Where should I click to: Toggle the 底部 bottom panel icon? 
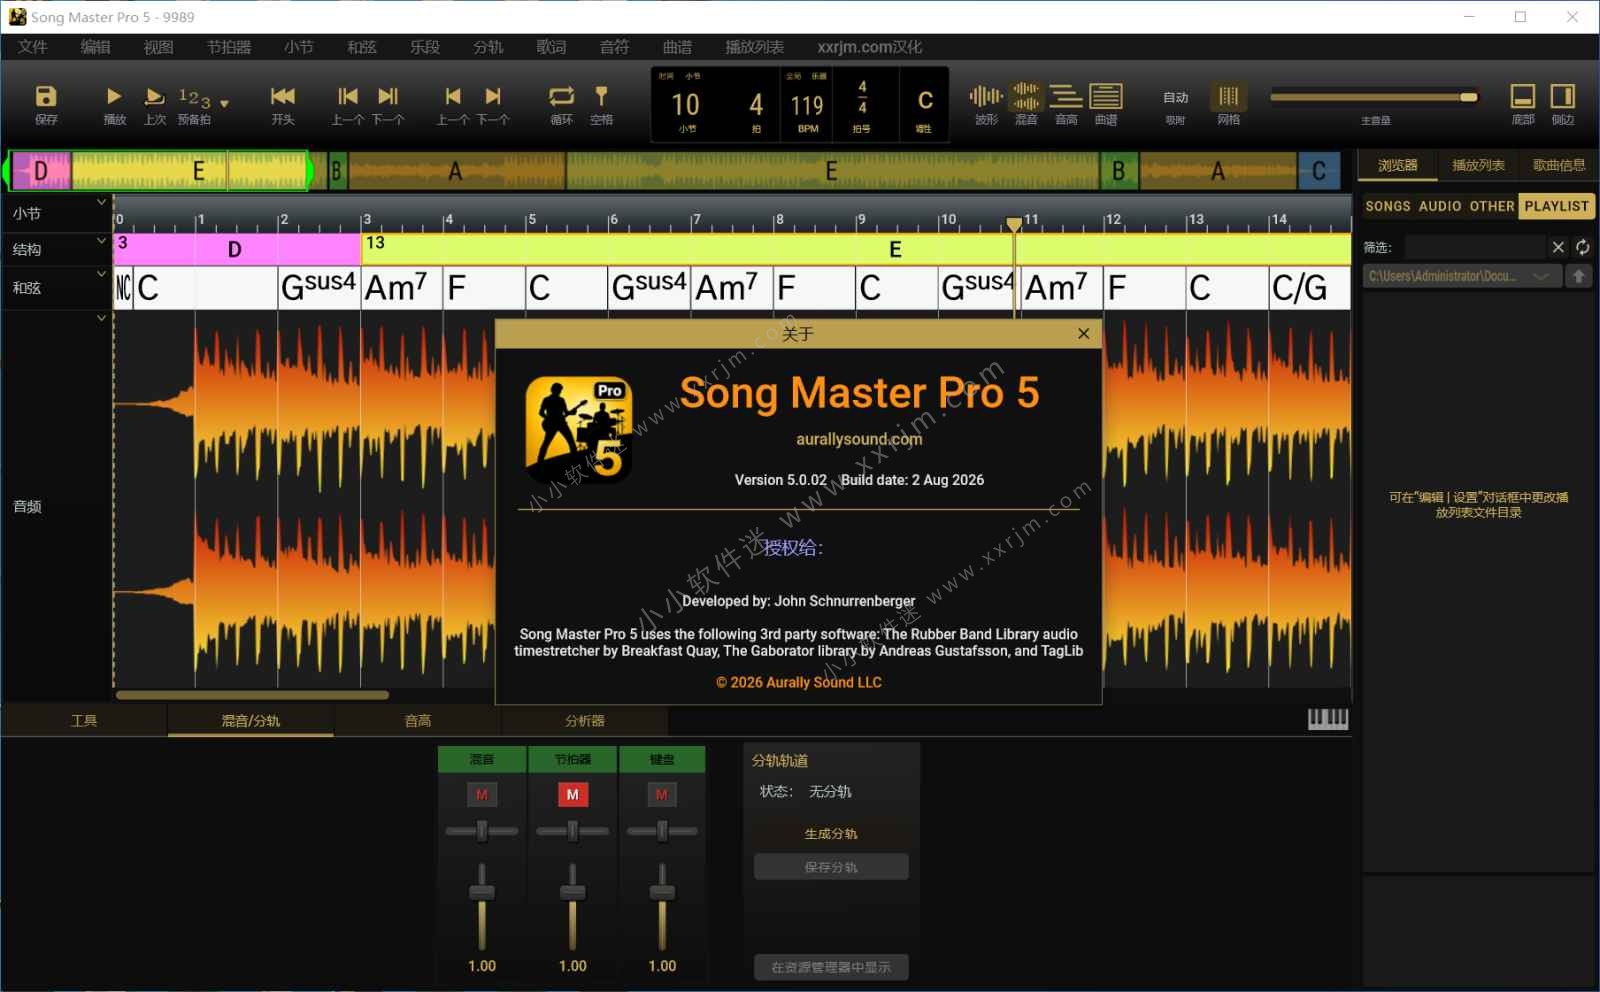click(x=1523, y=97)
